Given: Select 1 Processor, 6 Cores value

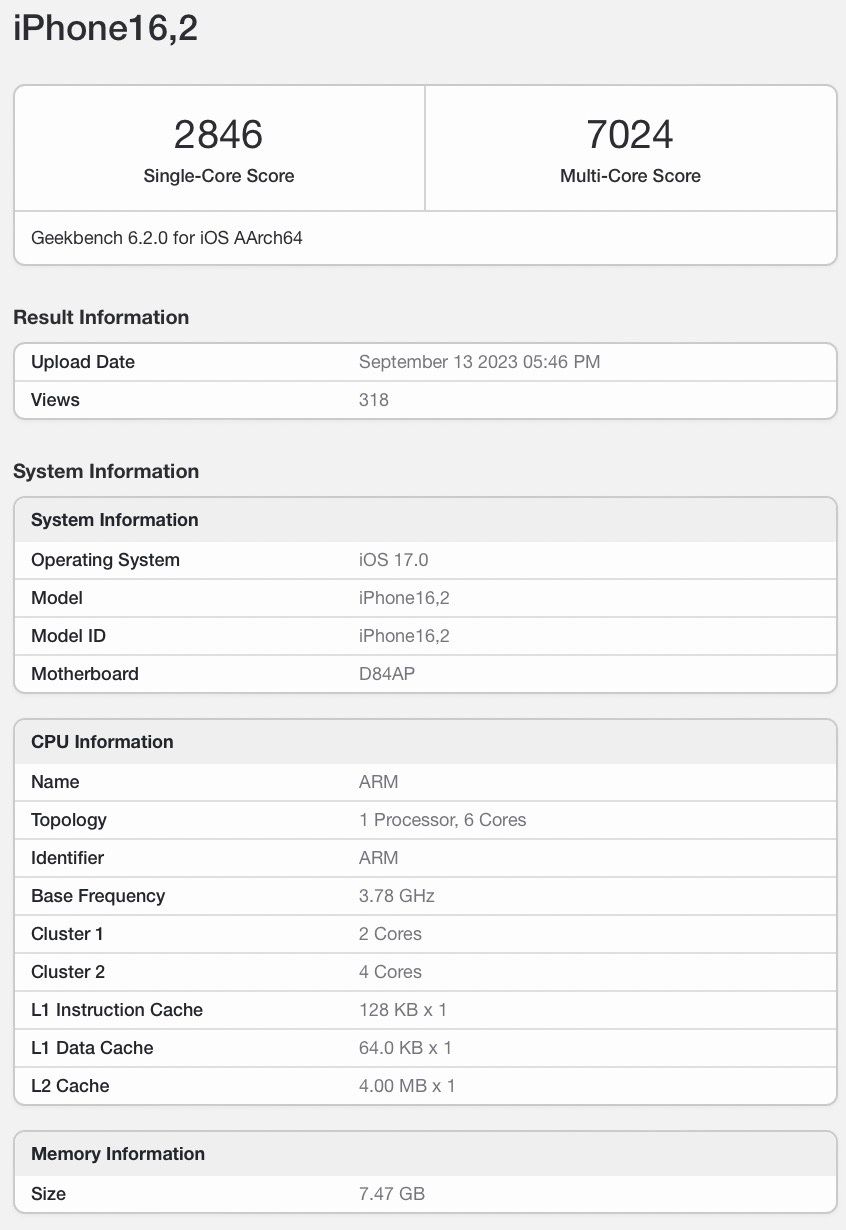Looking at the screenshot, I should [443, 820].
